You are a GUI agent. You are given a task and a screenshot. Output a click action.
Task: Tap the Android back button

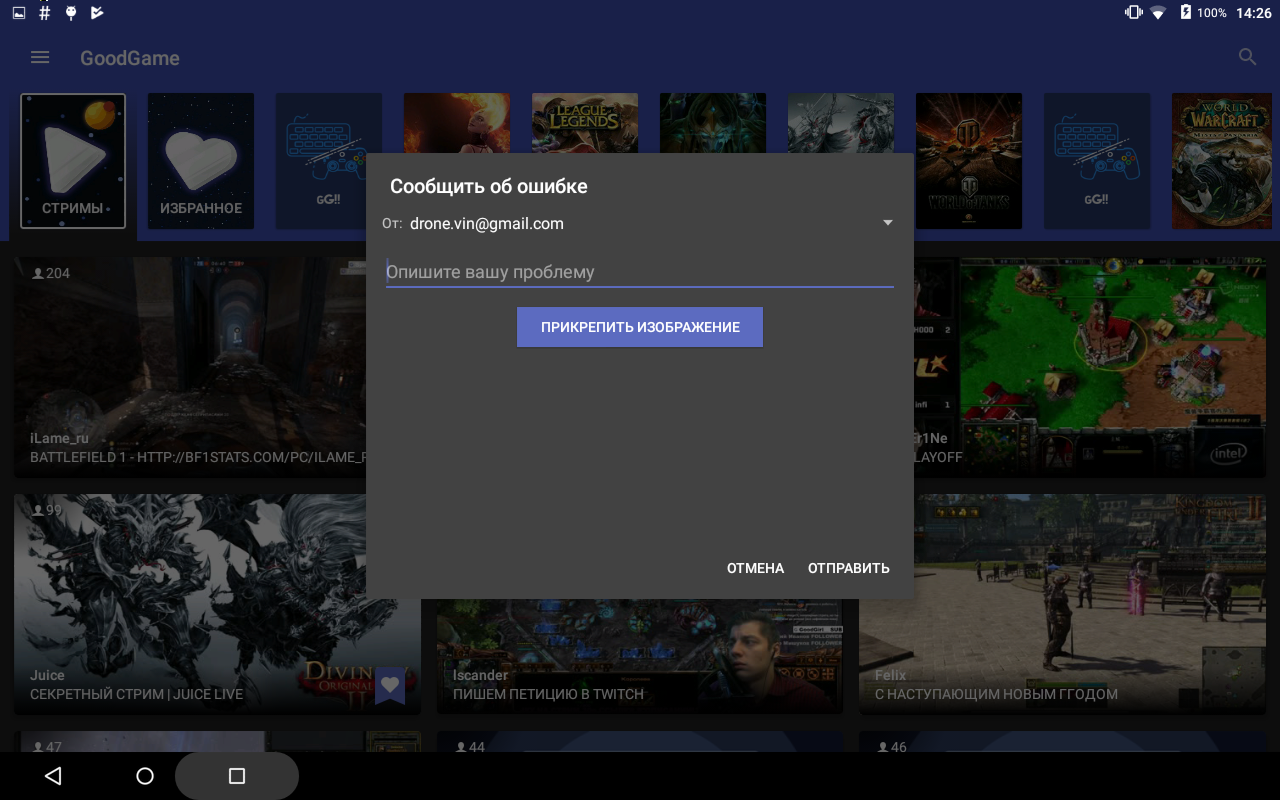(53, 776)
